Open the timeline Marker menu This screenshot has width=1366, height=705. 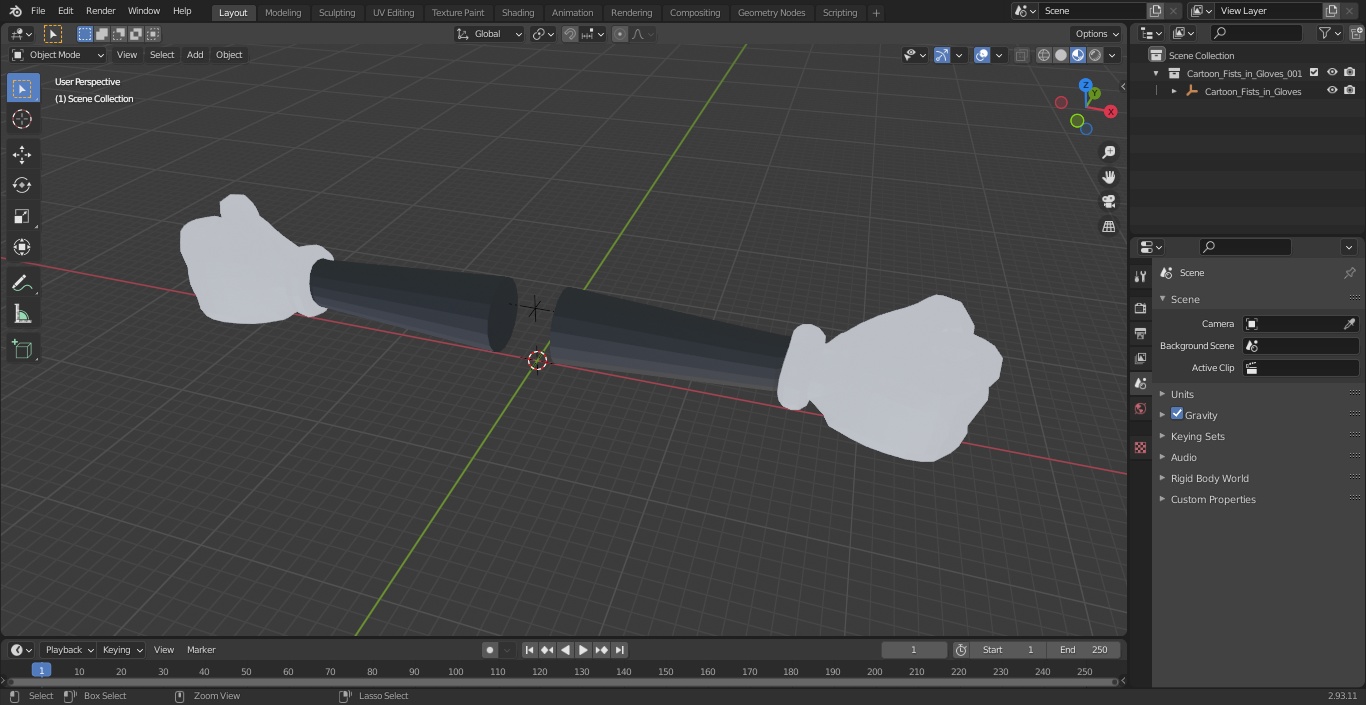pyautogui.click(x=201, y=650)
